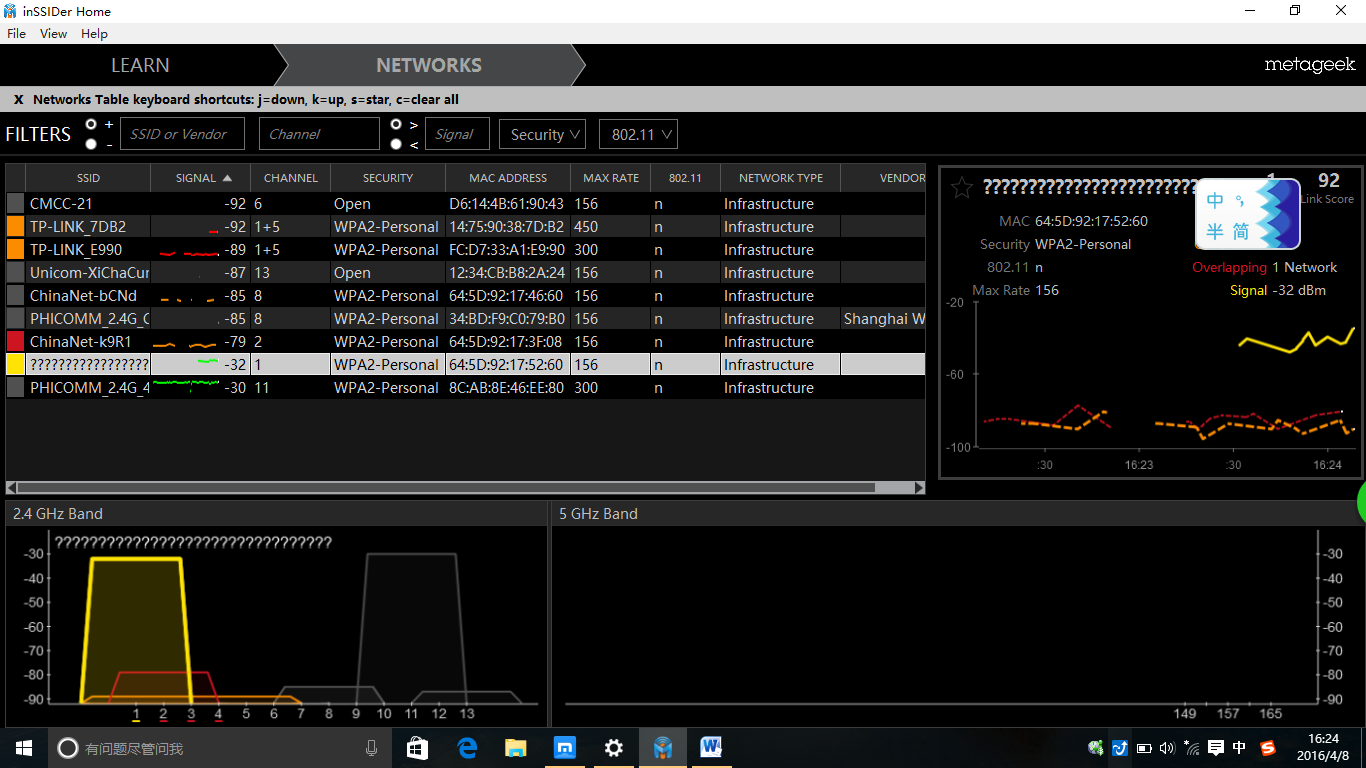Click inSSIDer taskbar icon

click(663, 748)
